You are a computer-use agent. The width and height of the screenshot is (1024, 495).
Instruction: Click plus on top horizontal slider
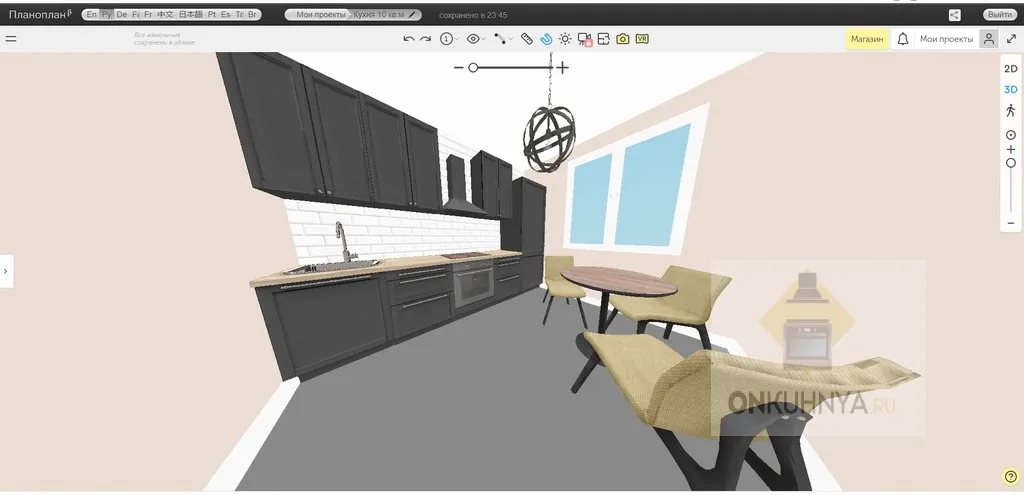click(563, 67)
